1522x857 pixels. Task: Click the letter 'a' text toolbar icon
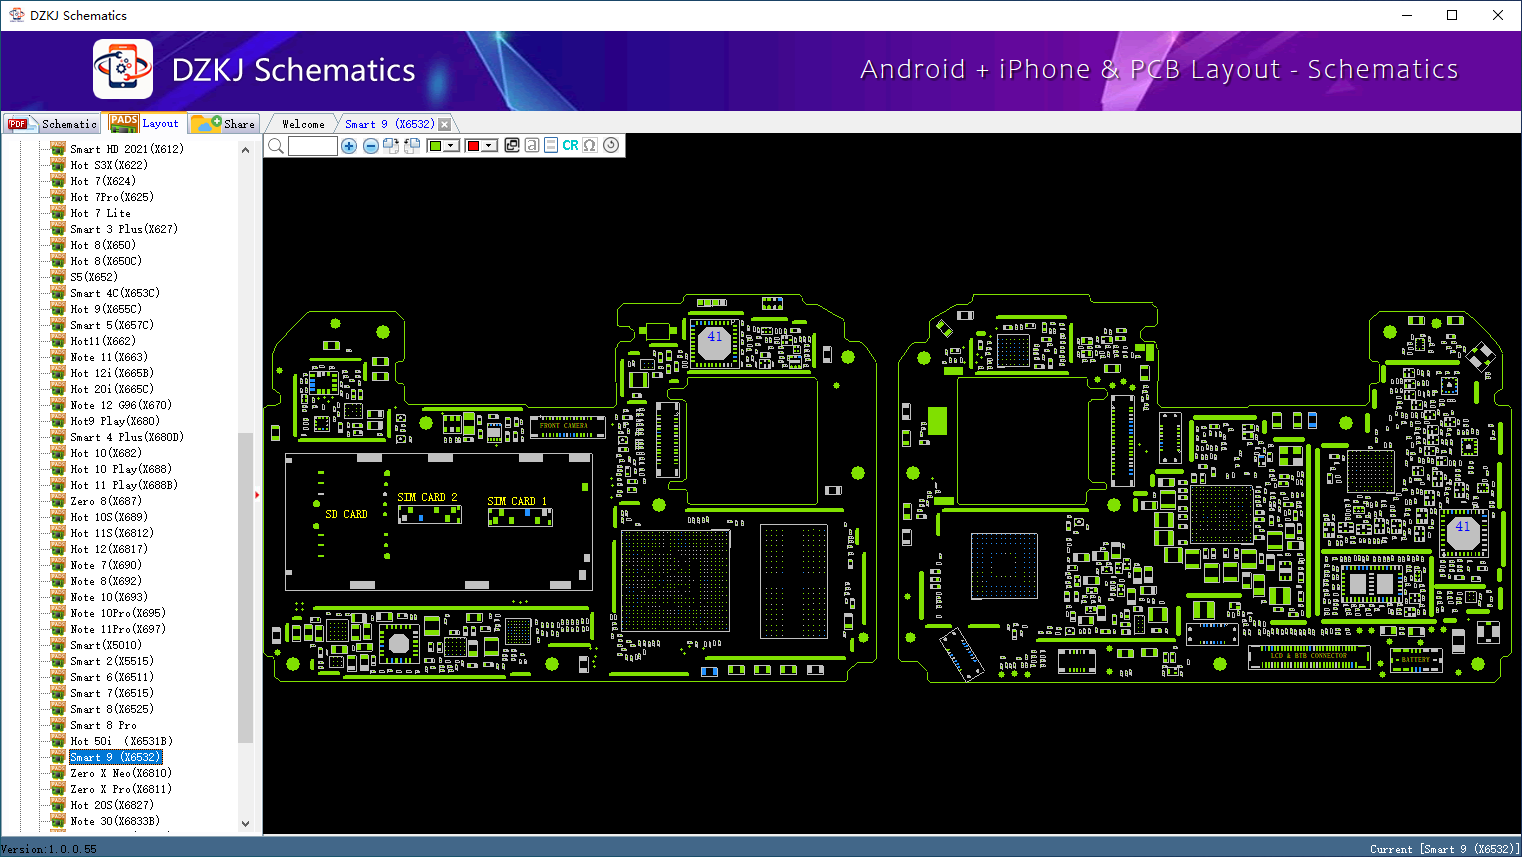tap(532, 145)
